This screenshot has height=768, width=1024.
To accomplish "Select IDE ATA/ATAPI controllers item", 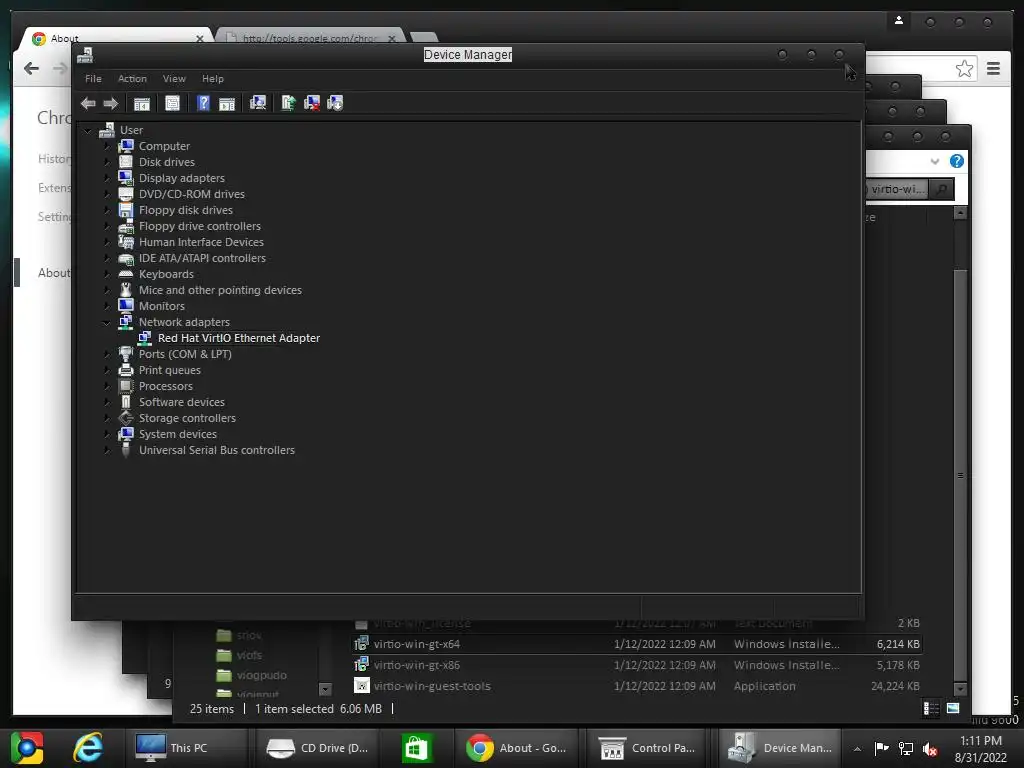I will (202, 258).
